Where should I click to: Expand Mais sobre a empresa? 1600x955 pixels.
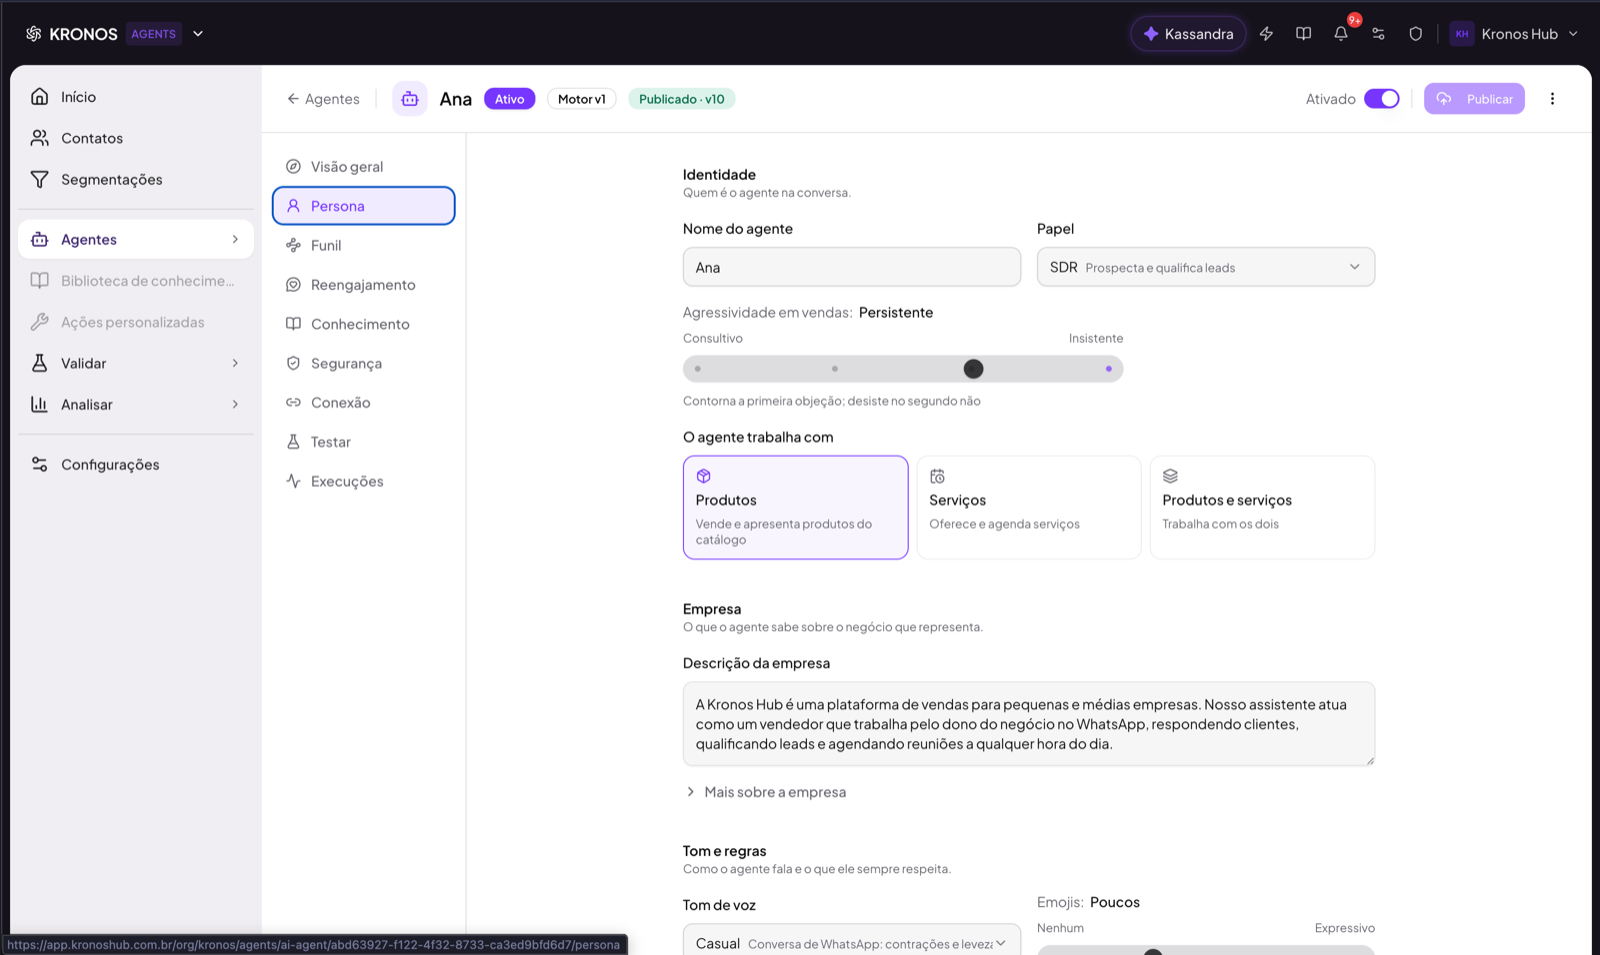766,792
